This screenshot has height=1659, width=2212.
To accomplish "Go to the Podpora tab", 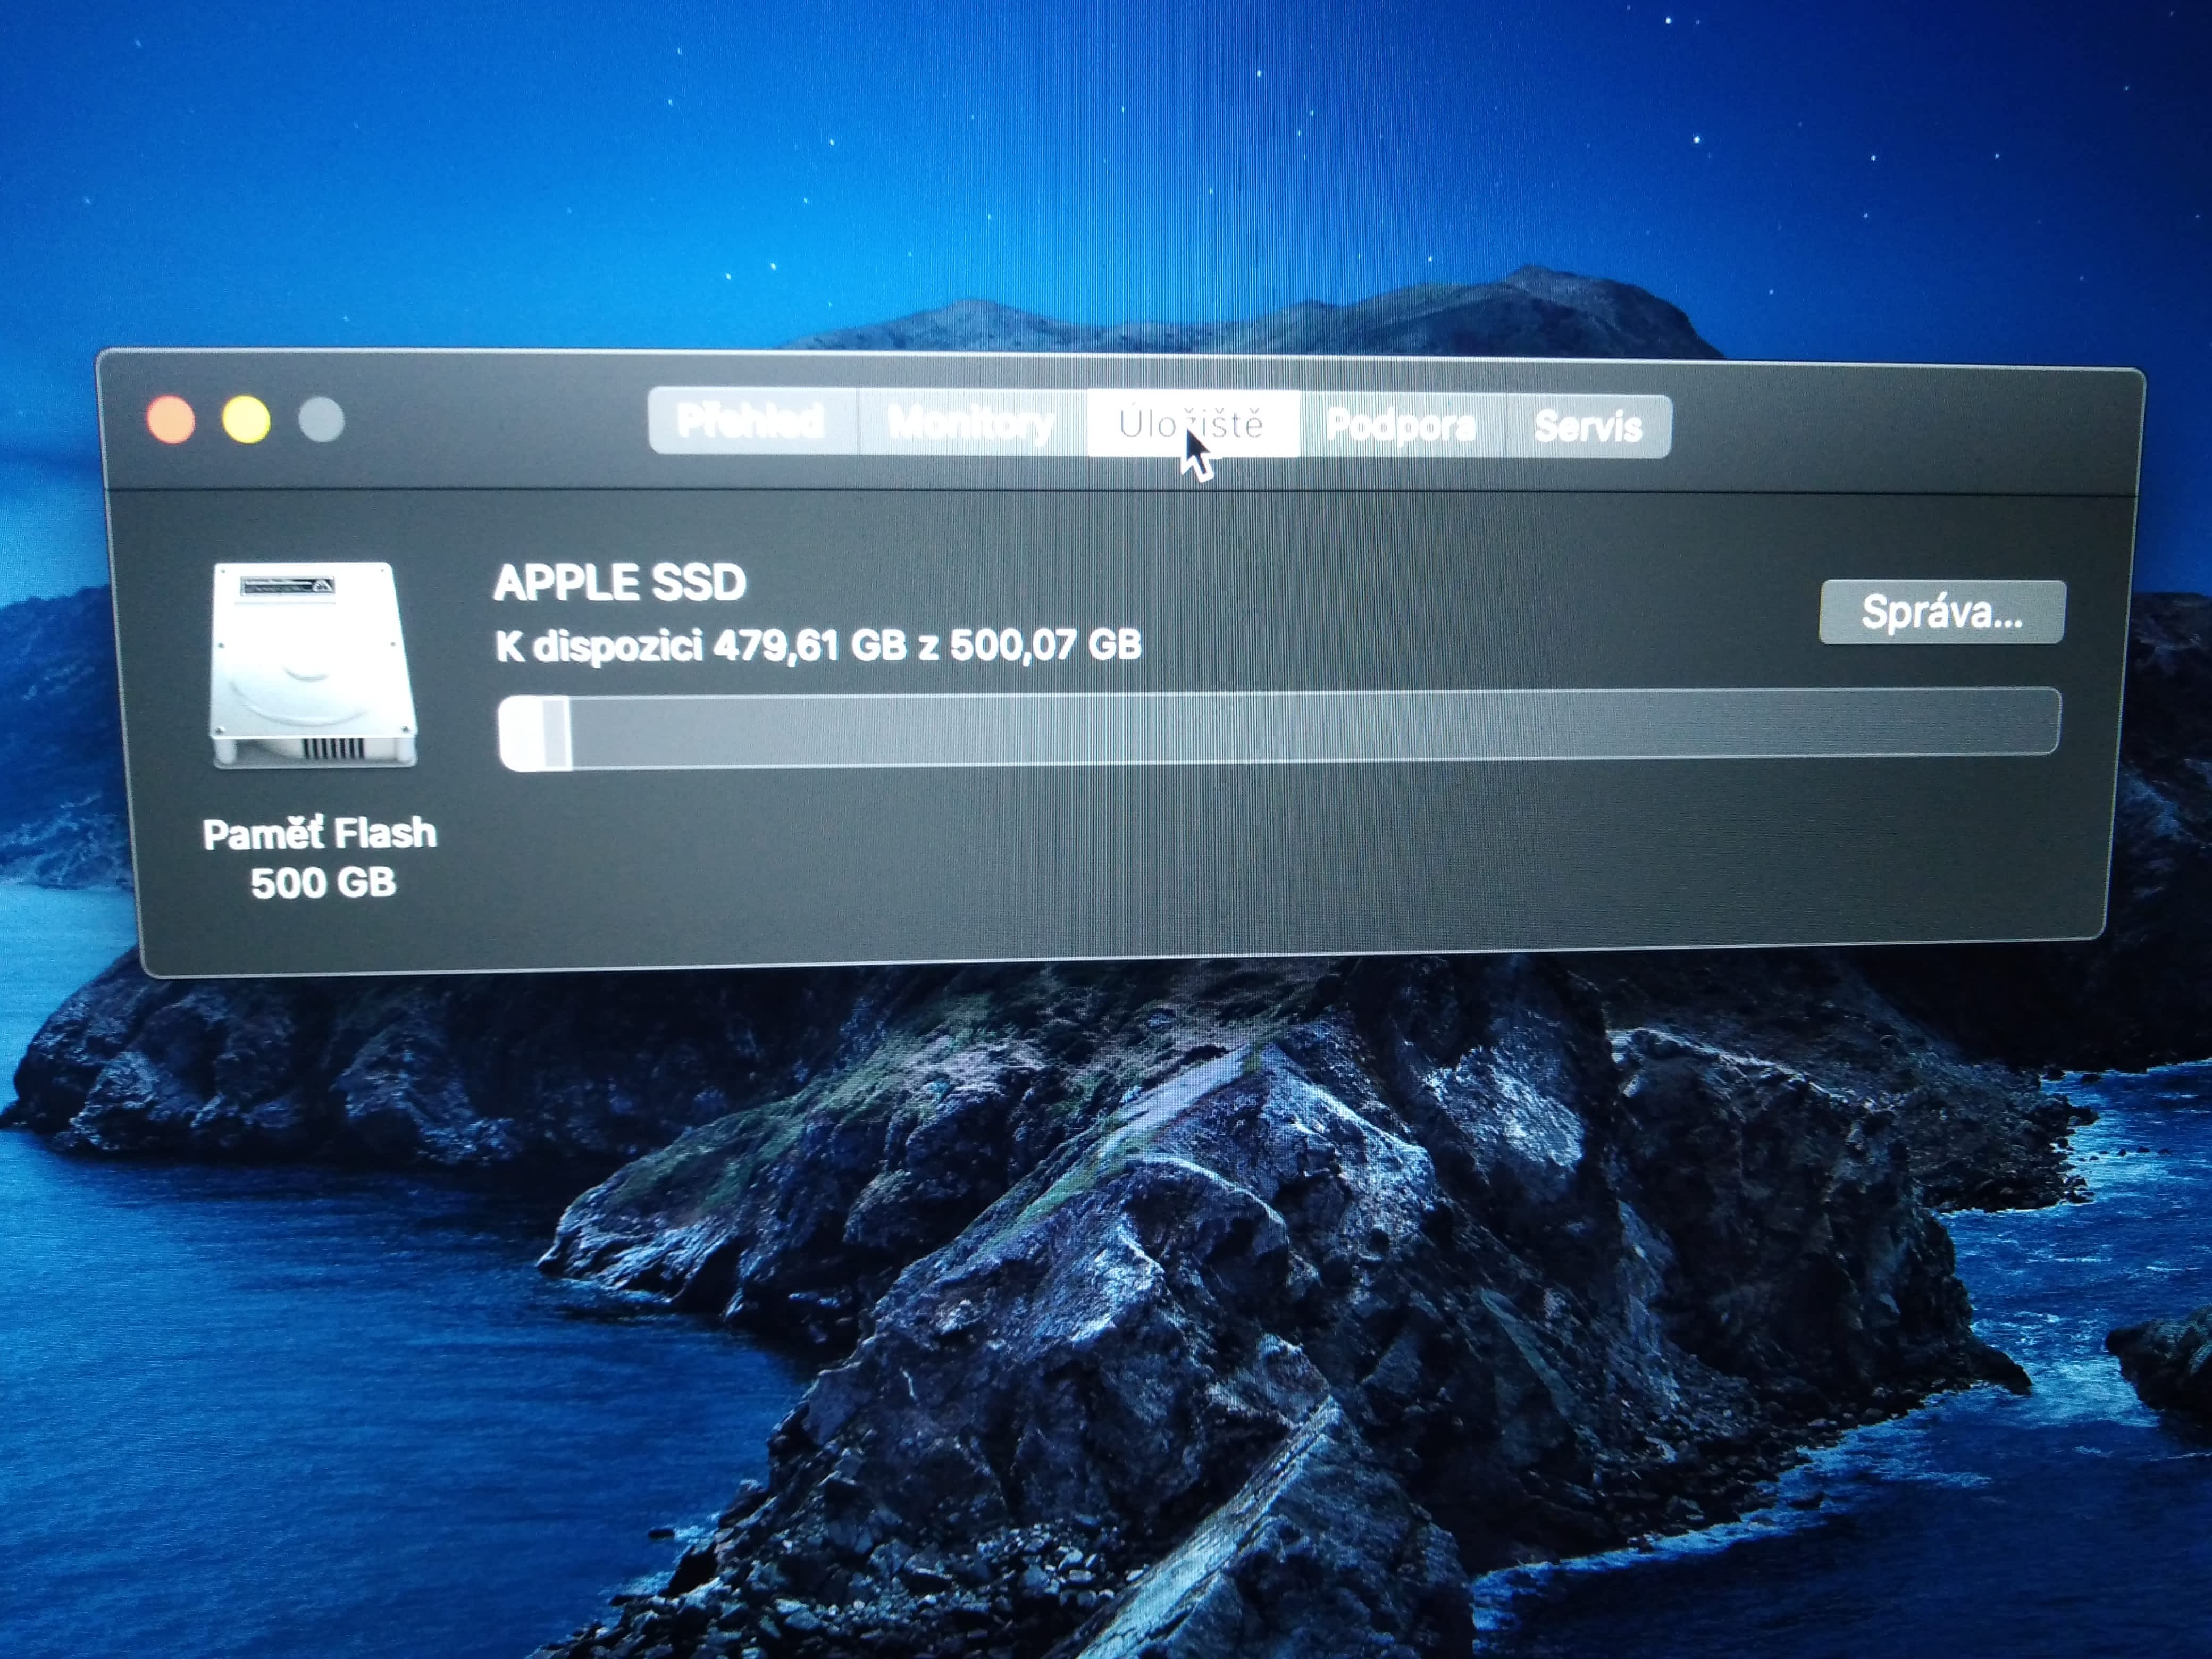I will [1401, 426].
